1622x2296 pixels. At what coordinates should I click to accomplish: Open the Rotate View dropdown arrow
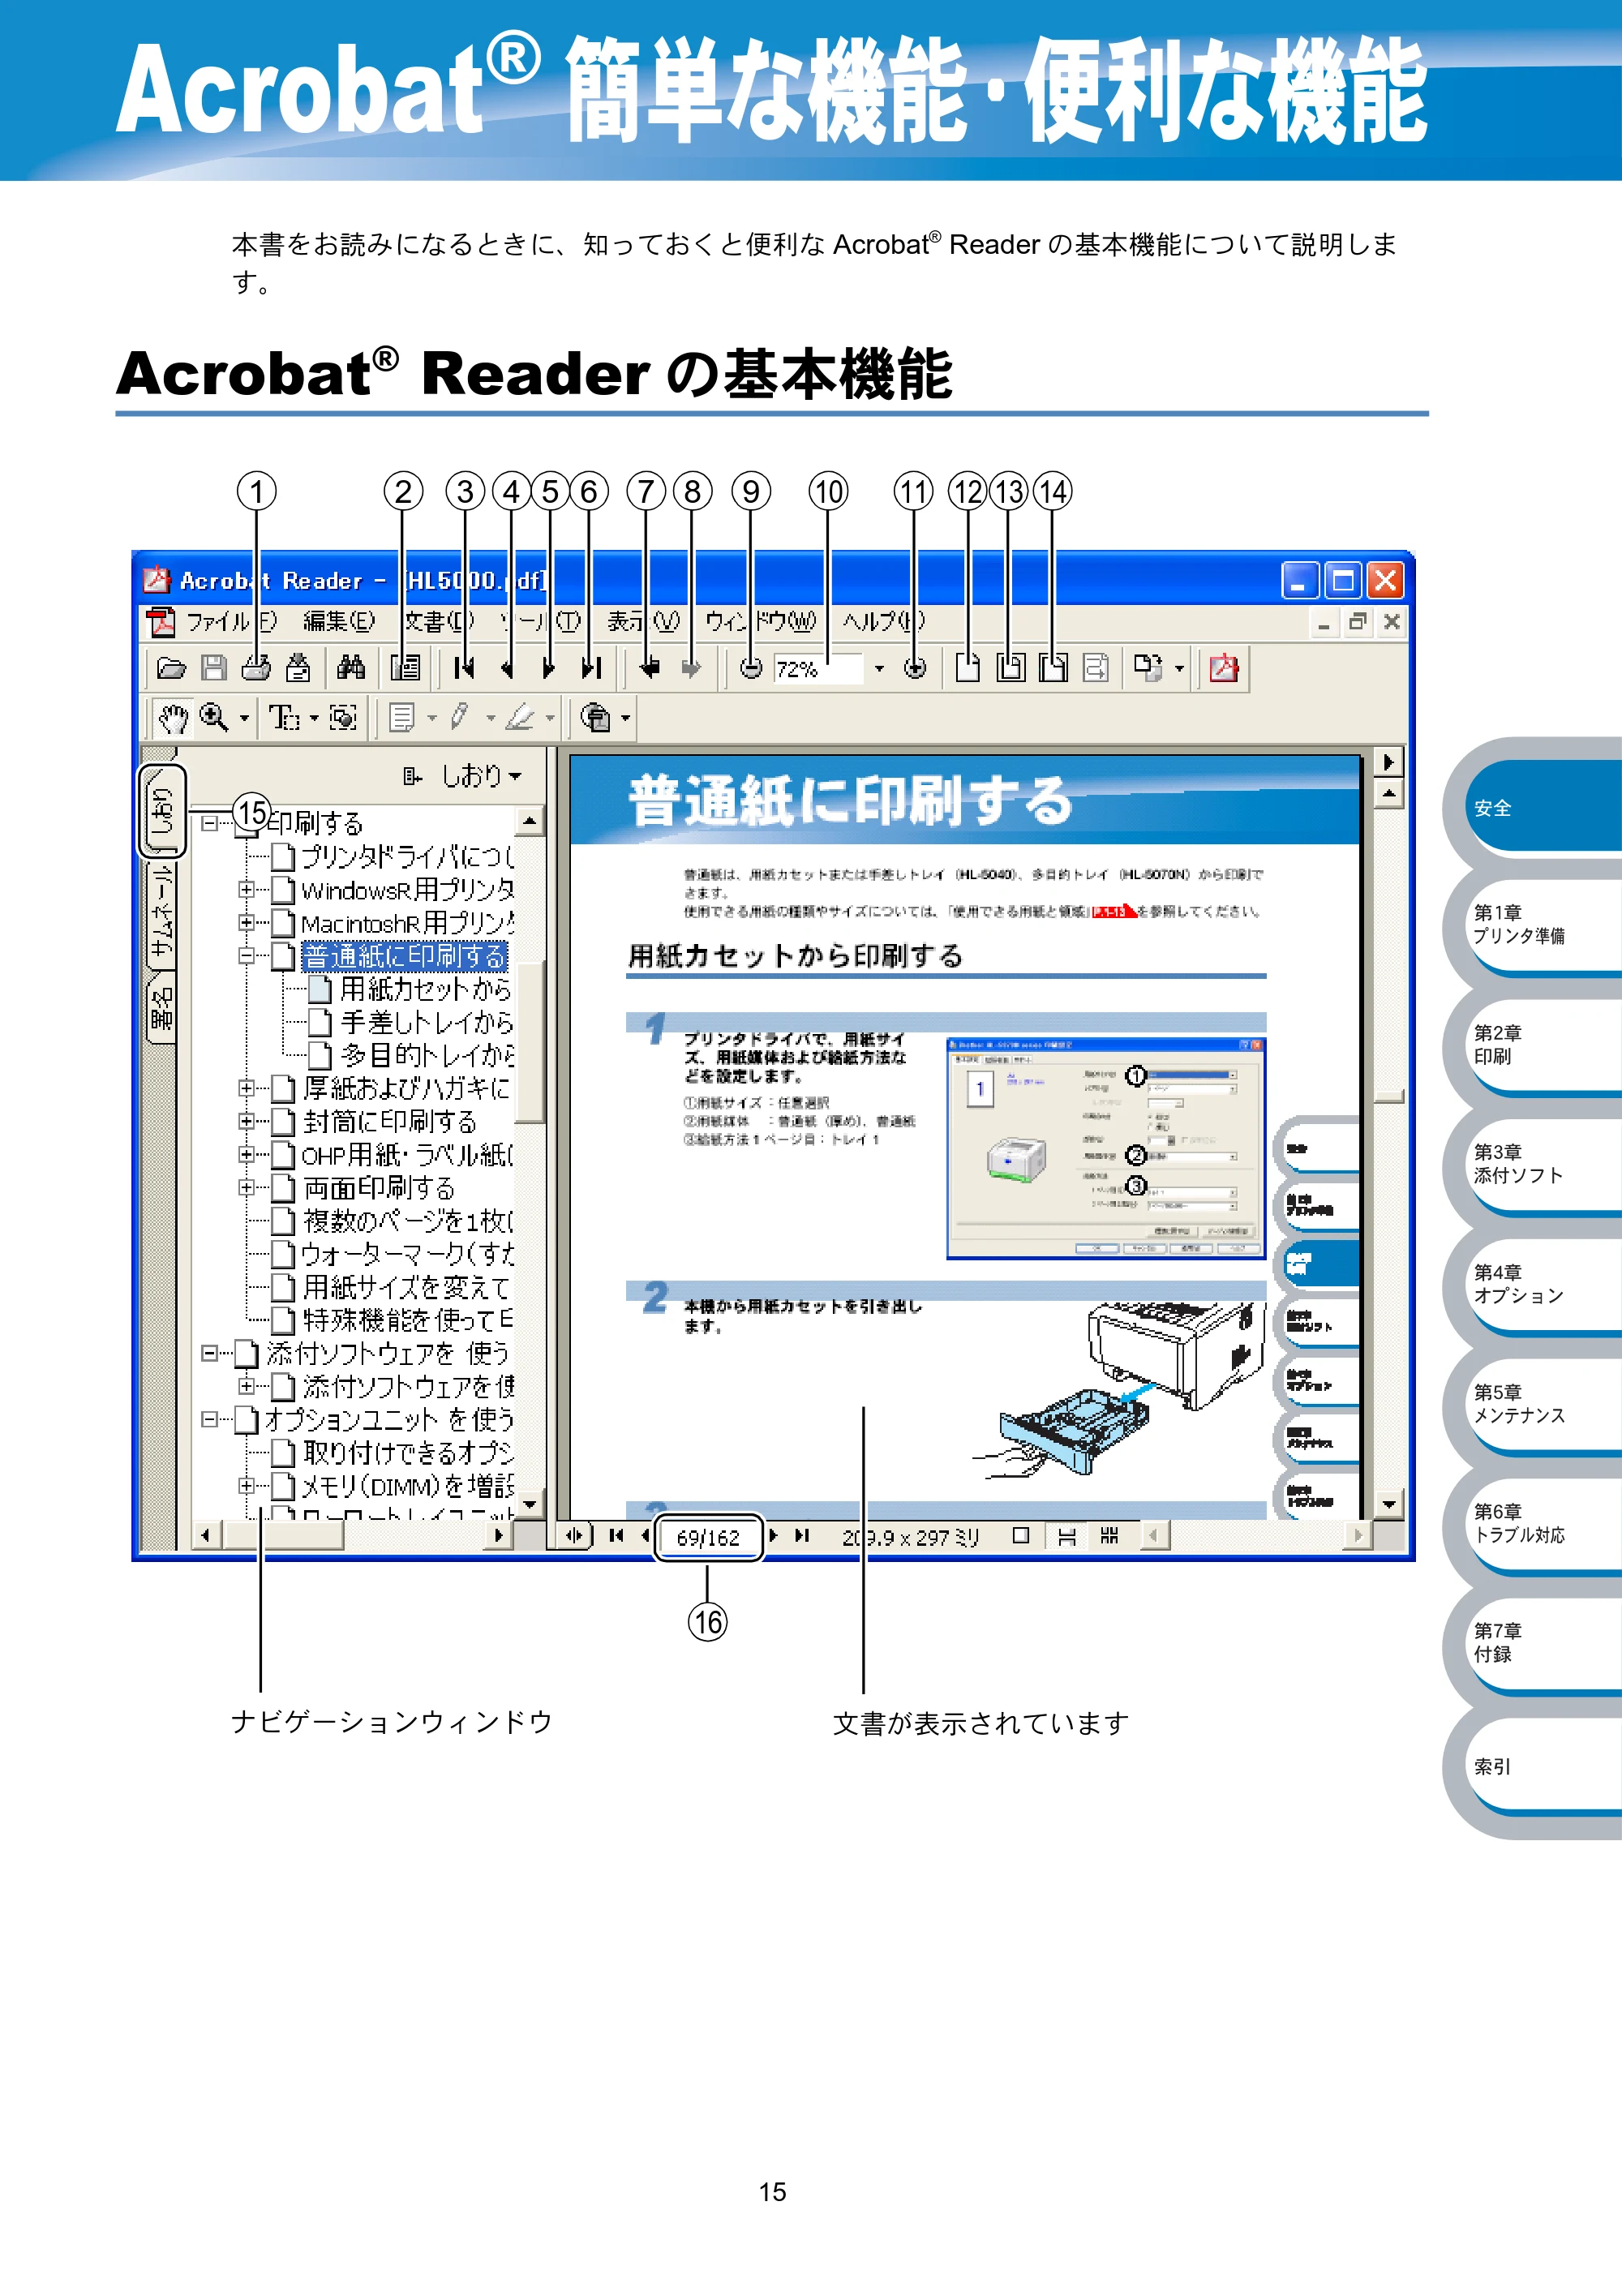pos(1179,668)
